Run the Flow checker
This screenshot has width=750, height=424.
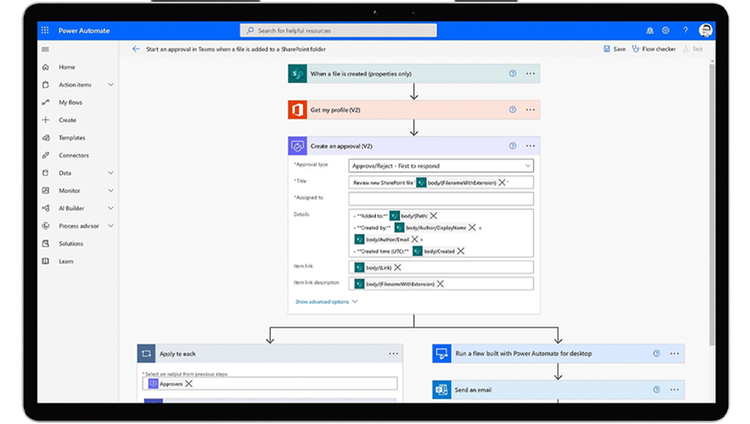pyautogui.click(x=654, y=49)
